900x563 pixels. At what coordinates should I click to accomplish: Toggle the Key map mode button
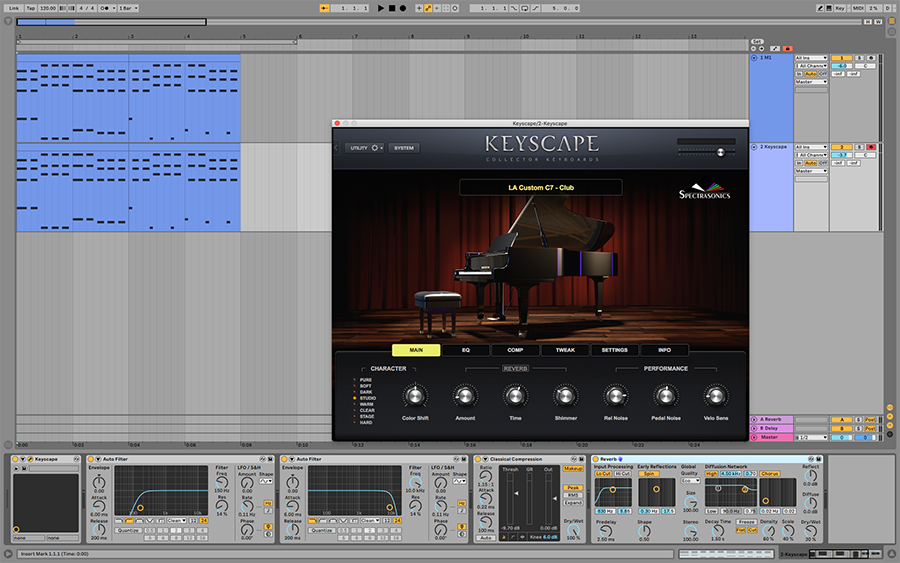tap(840, 8)
